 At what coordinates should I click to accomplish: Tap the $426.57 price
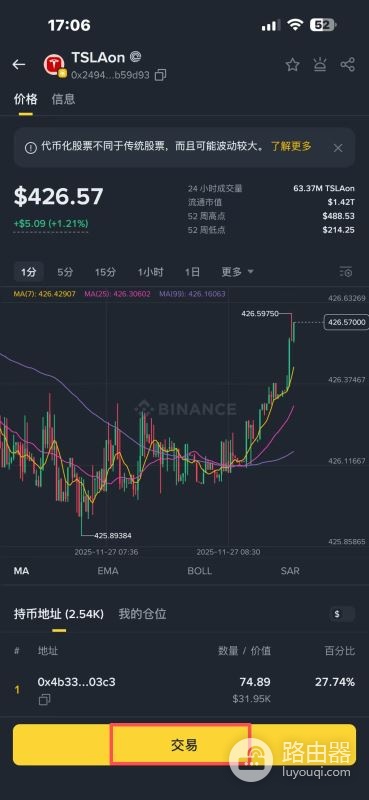tap(58, 197)
